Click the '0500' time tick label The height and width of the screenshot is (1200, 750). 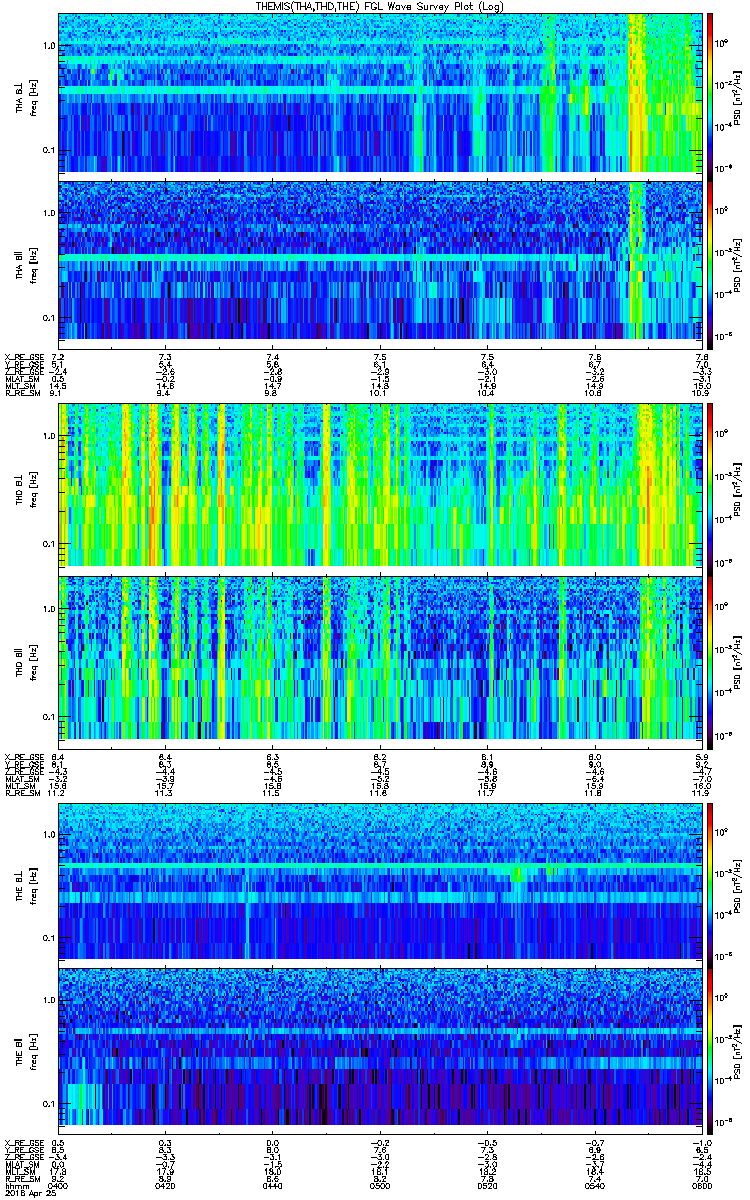click(x=380, y=1184)
